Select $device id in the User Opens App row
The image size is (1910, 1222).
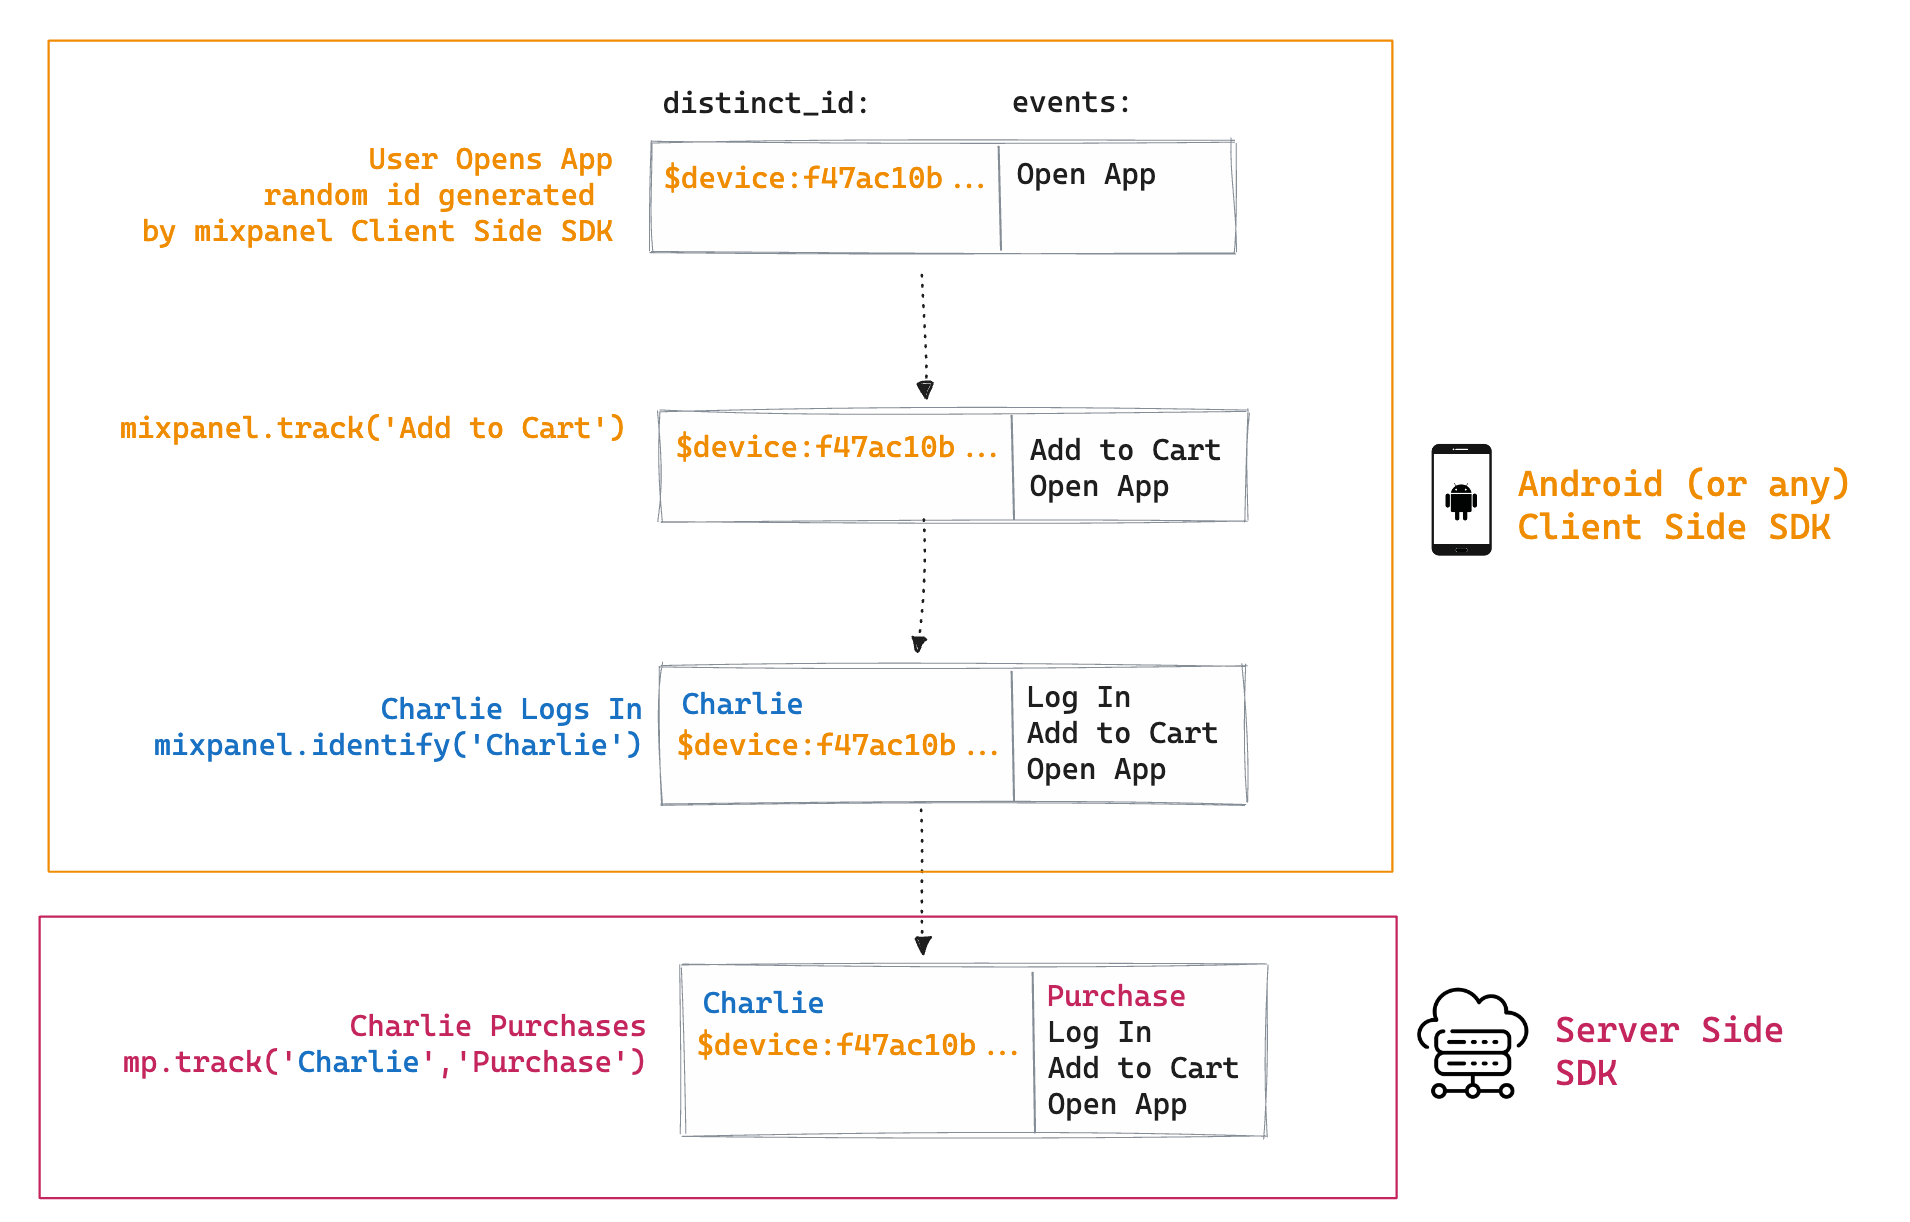point(825,178)
